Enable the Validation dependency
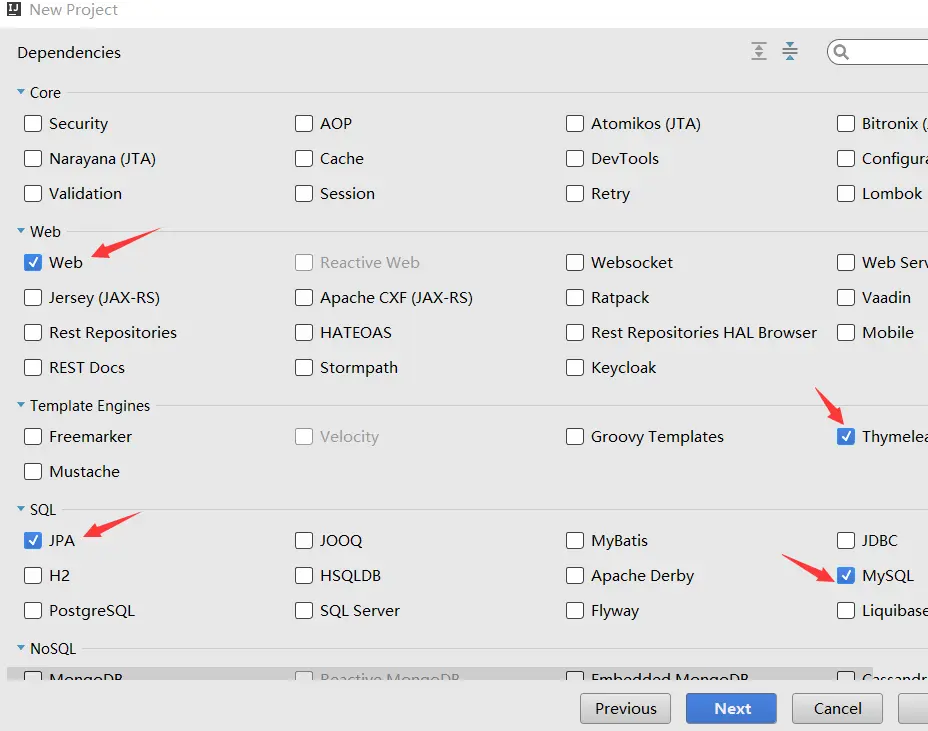The height and width of the screenshot is (731, 928). 33,194
